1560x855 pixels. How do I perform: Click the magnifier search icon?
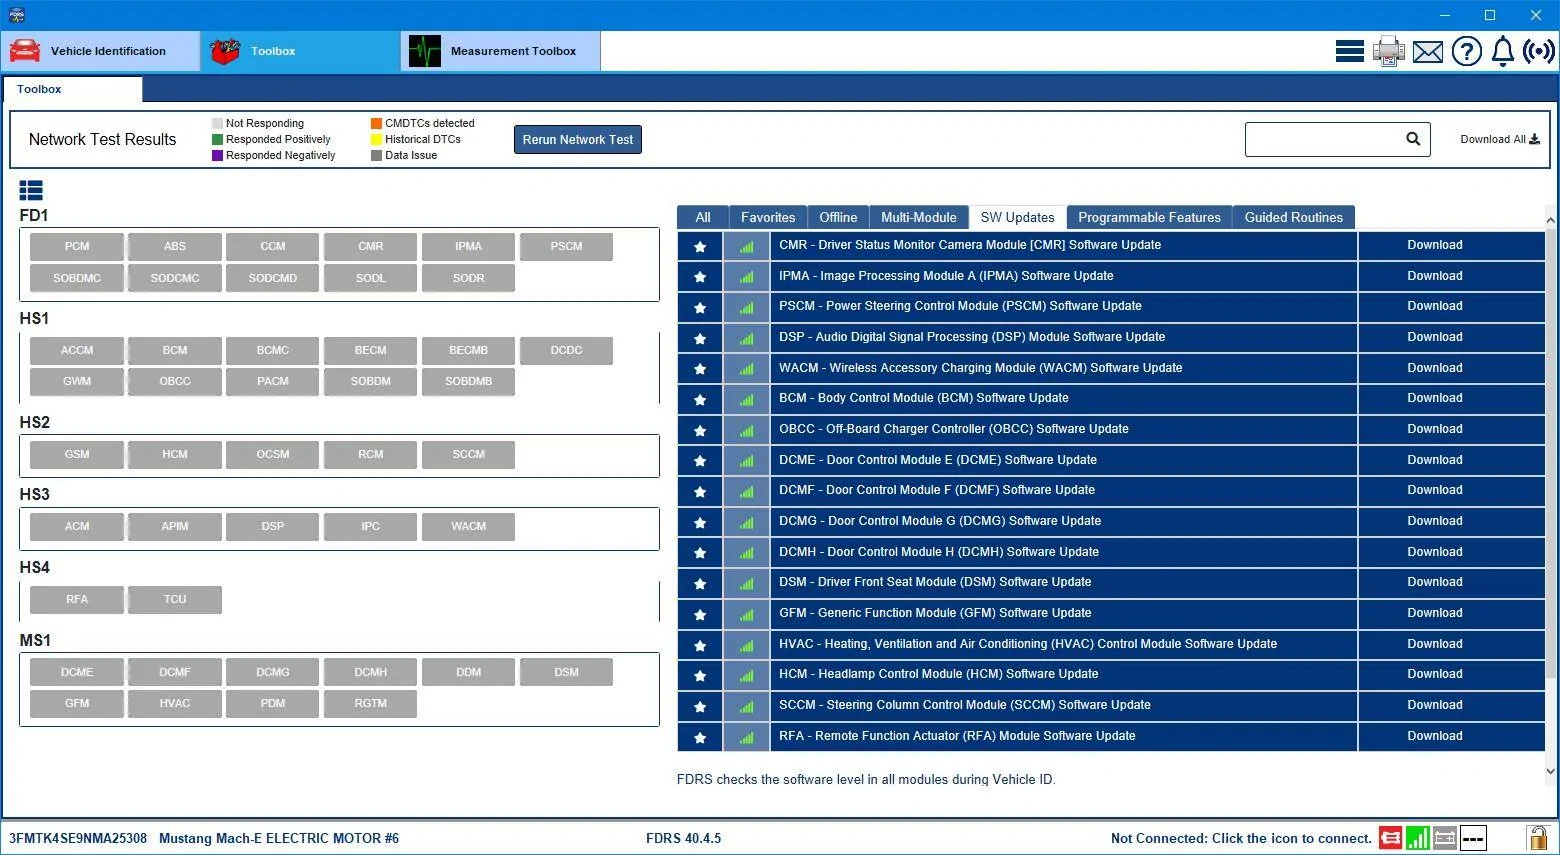point(1413,139)
